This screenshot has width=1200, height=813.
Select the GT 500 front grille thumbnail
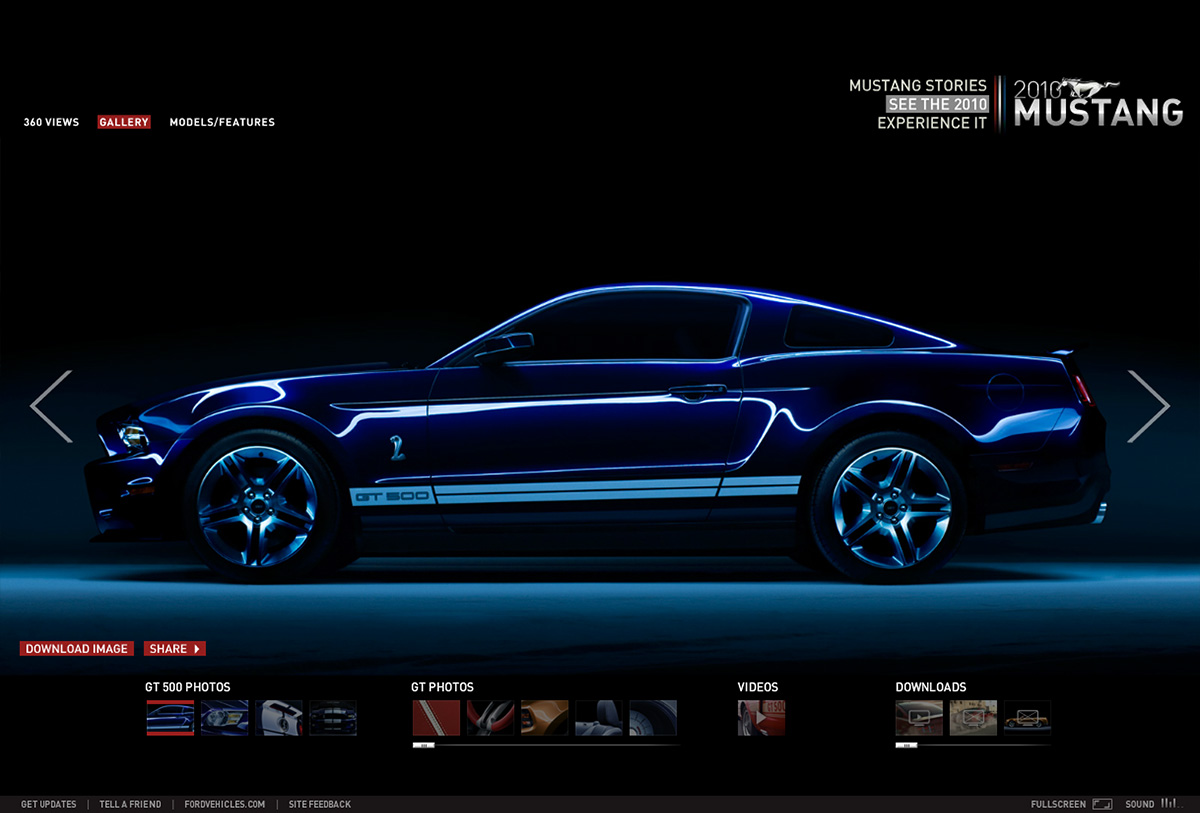pos(333,717)
